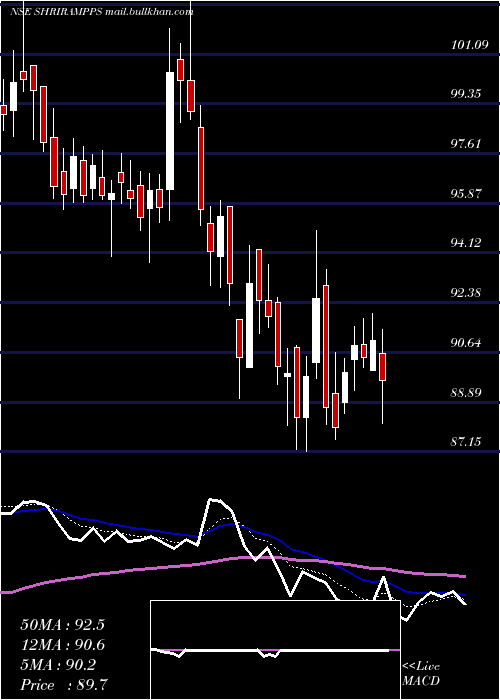
Task: Click inside the MACD inset panel
Action: coord(275,650)
